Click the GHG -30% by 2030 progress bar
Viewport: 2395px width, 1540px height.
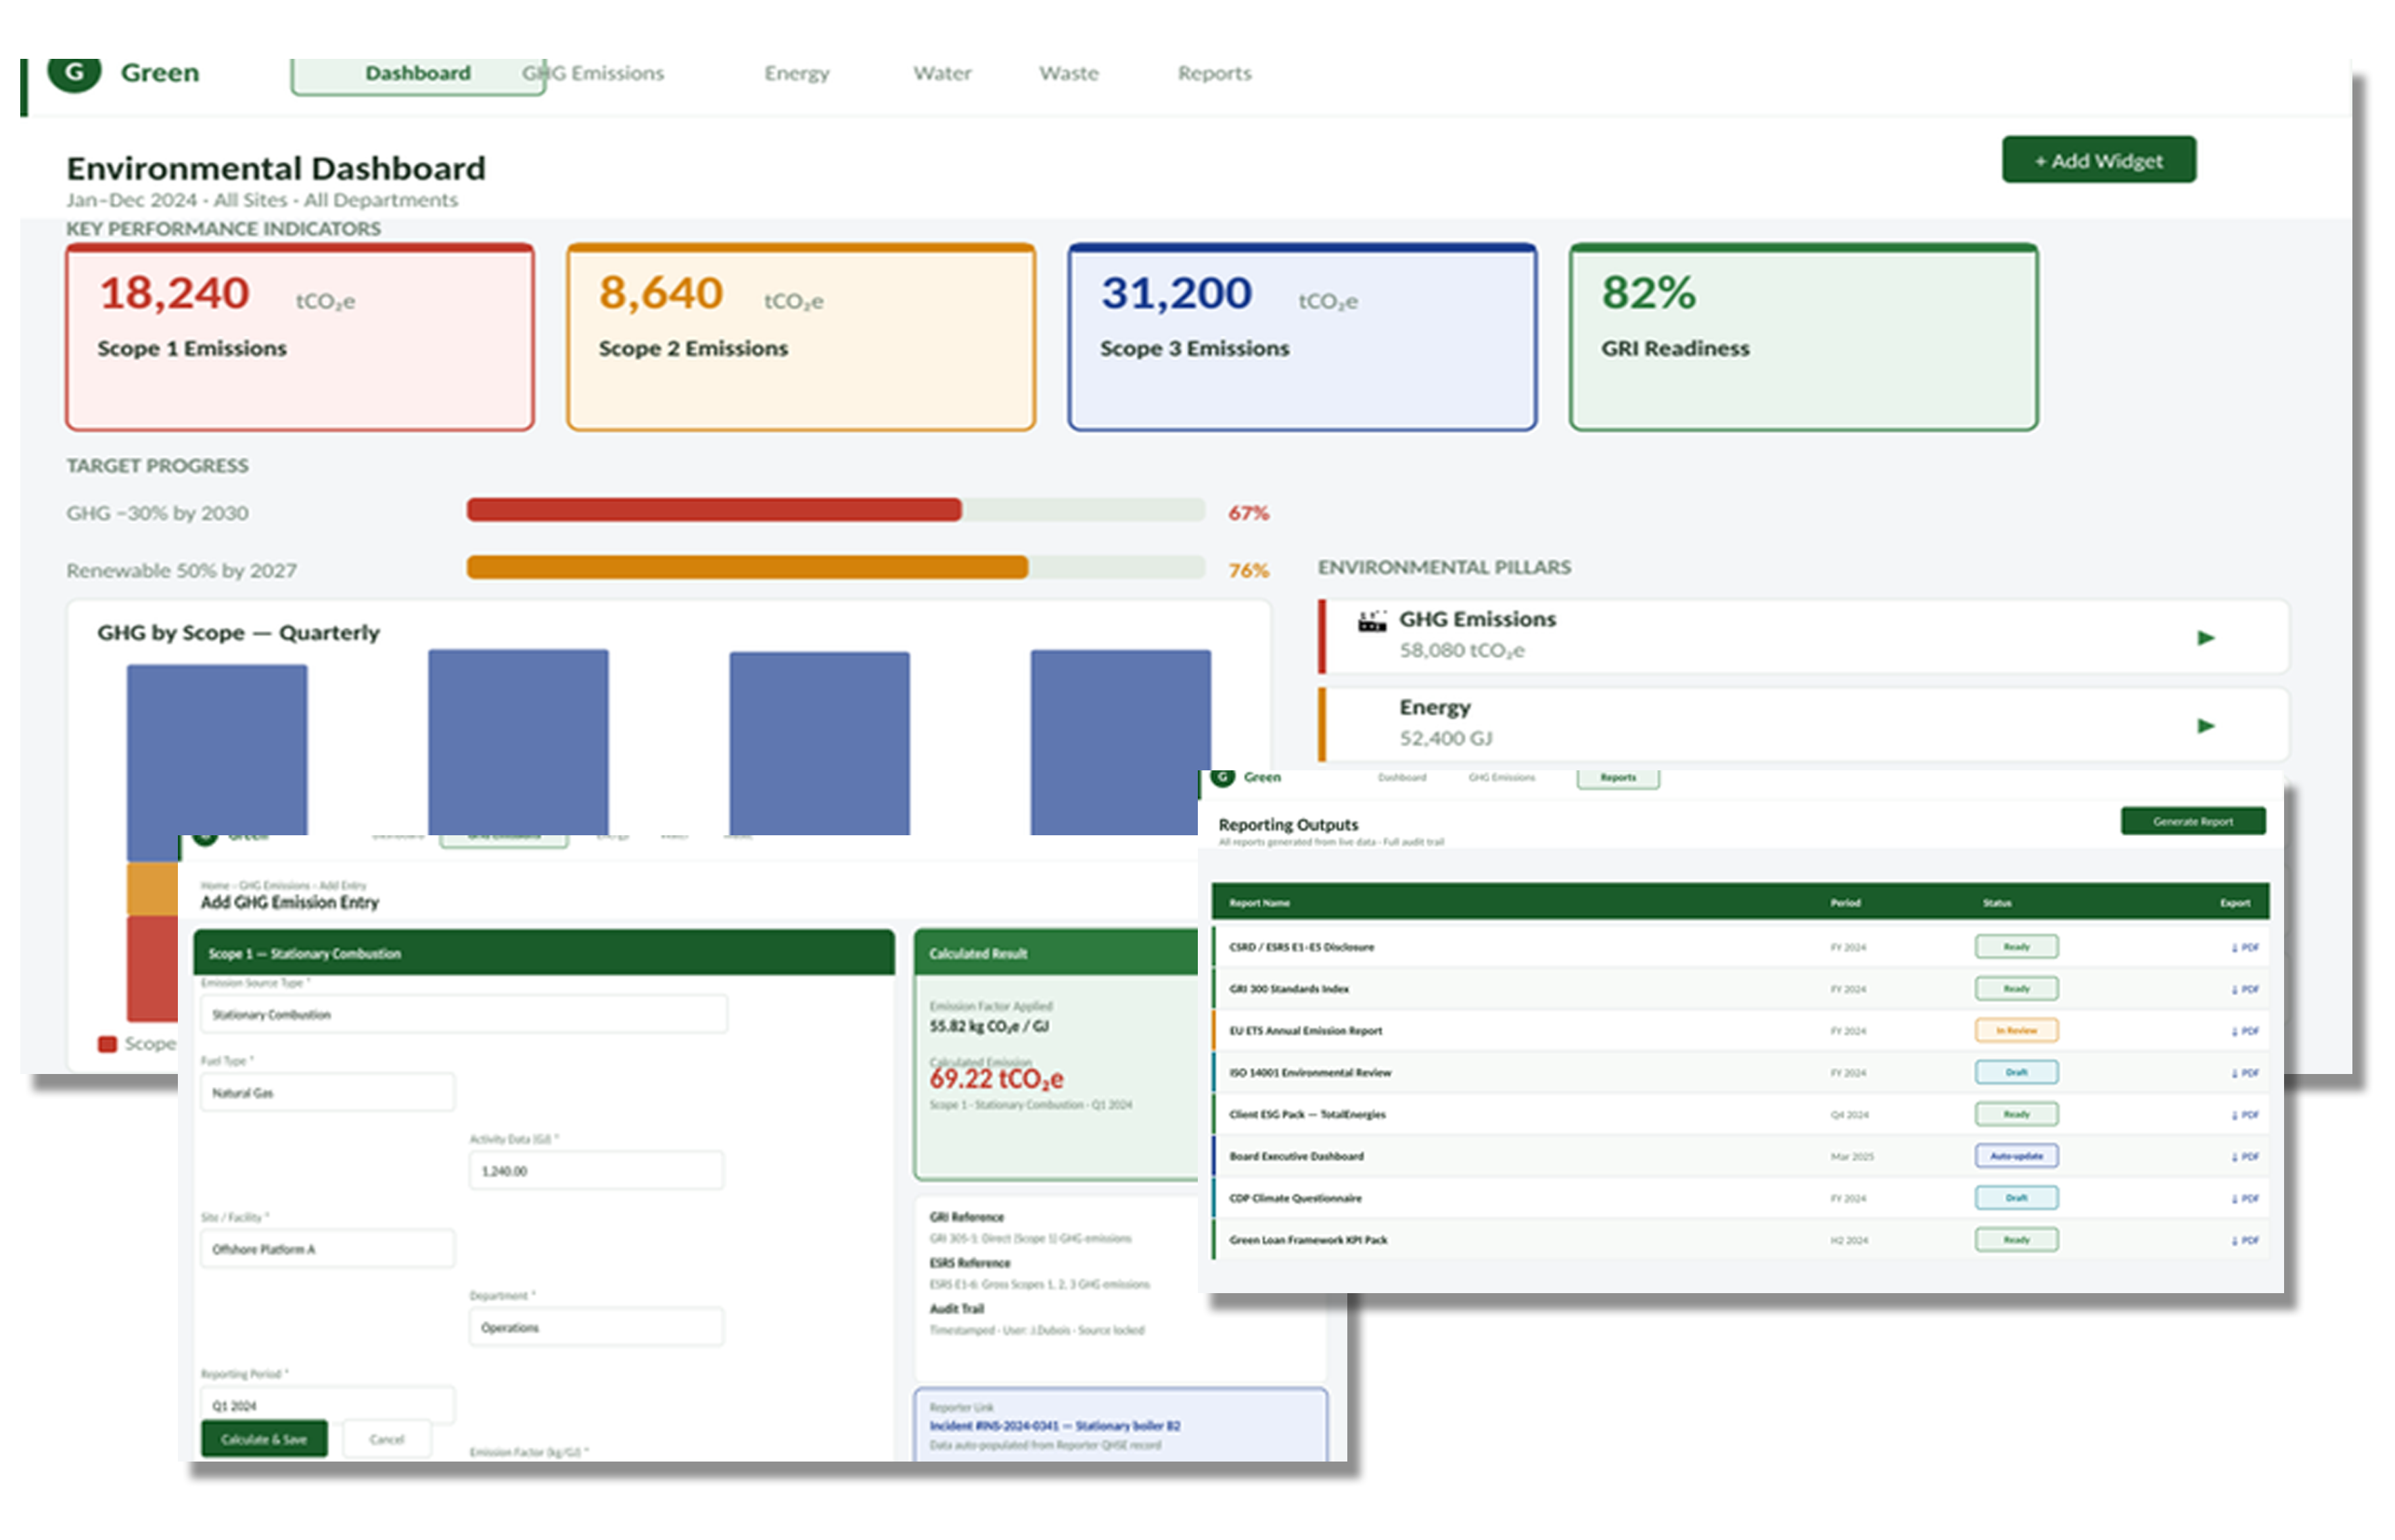pyautogui.click(x=835, y=510)
